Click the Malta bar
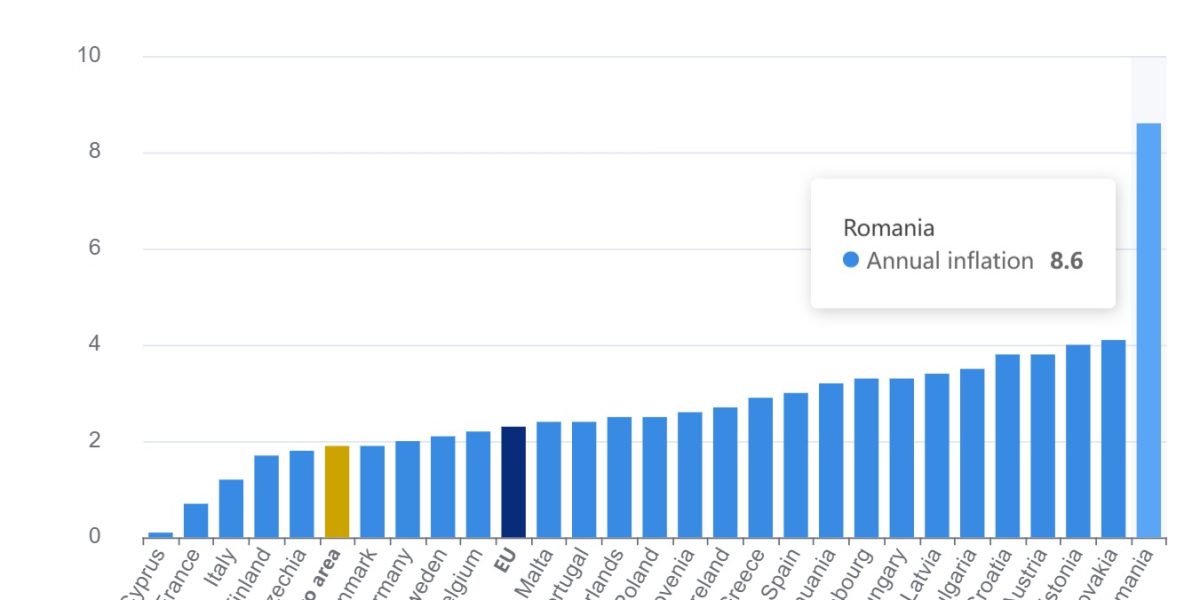The height and width of the screenshot is (600, 1200). coord(549,480)
